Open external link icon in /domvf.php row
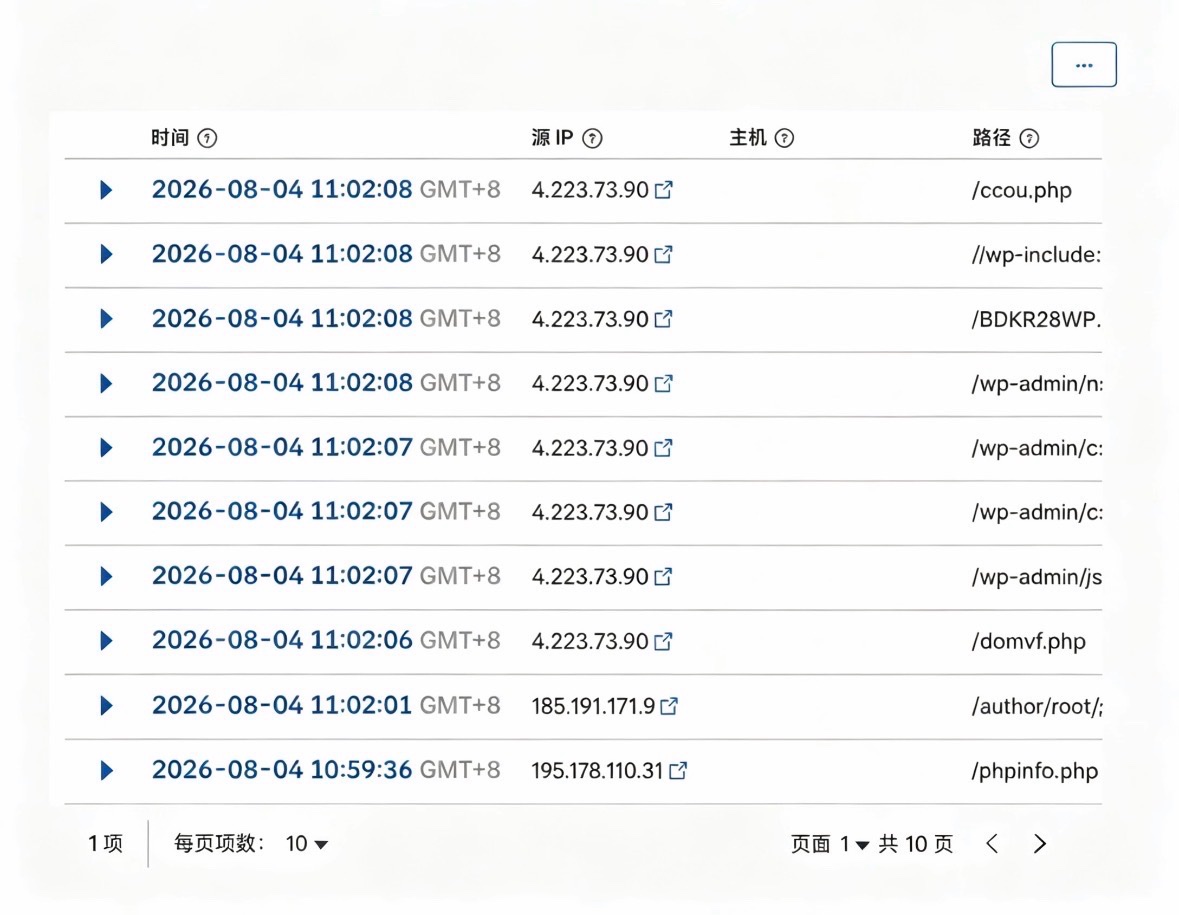Screen dimensions: 1179x915 [663, 641]
